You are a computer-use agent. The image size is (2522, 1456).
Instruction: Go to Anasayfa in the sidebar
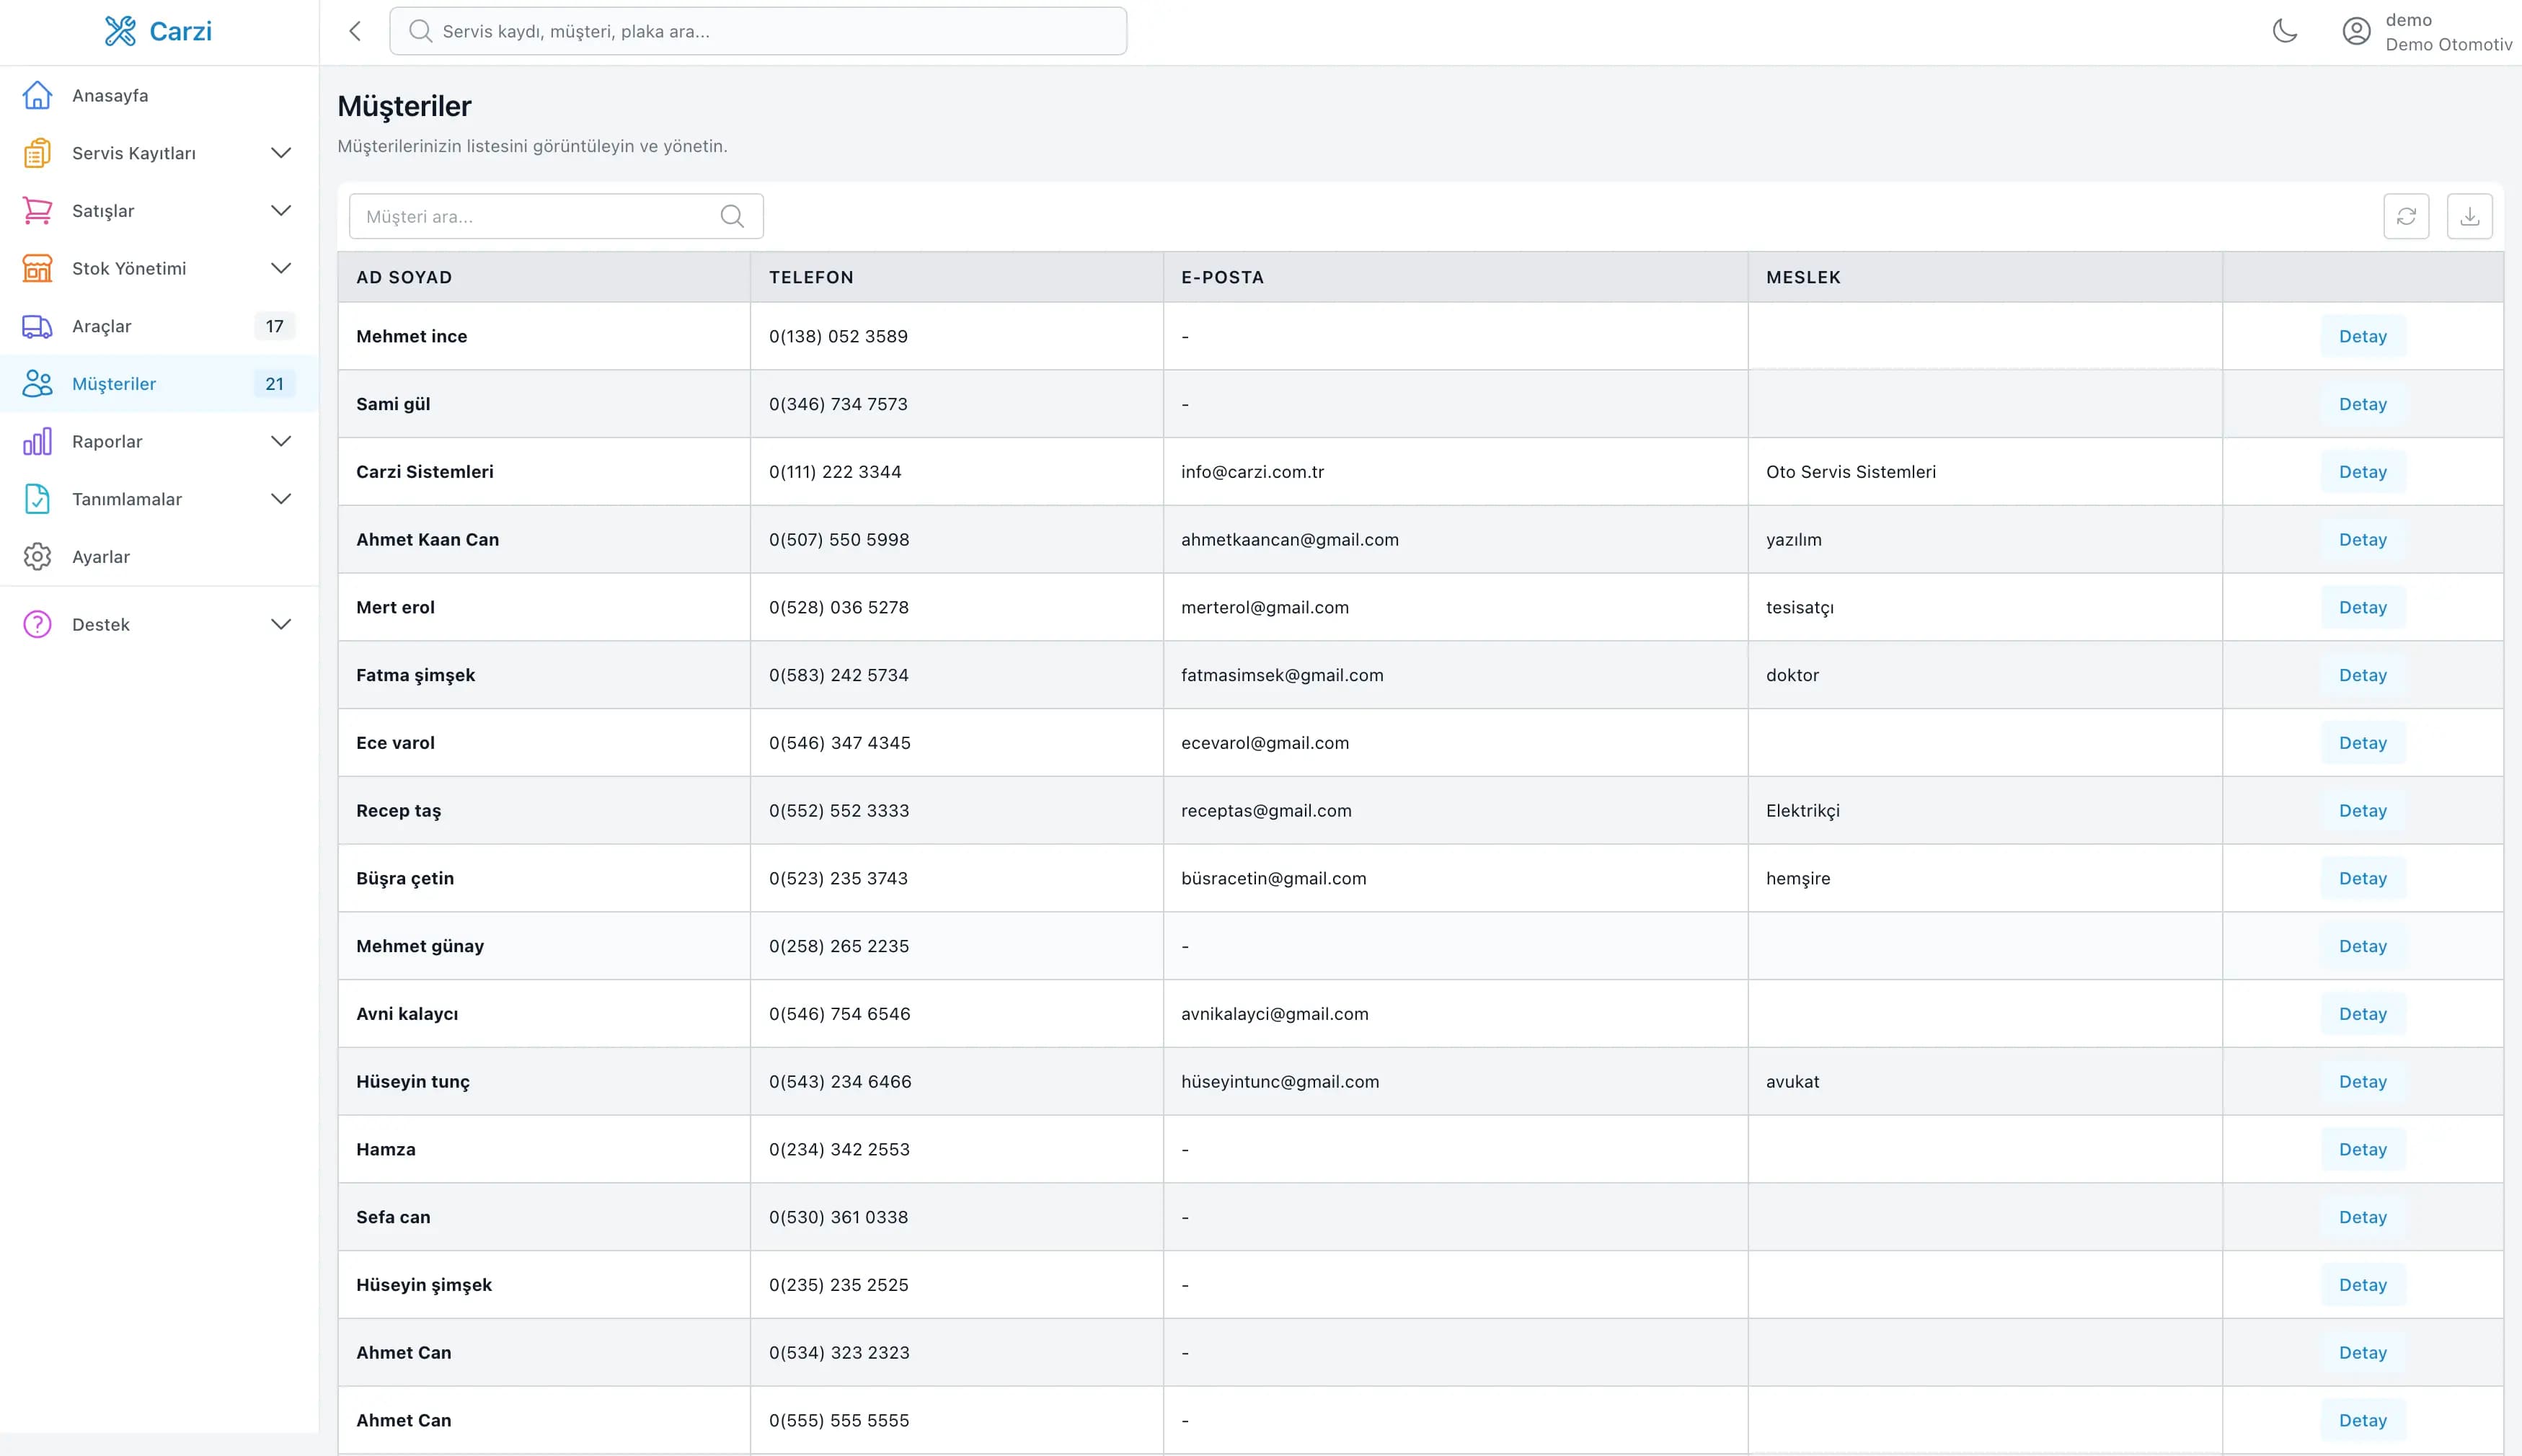pos(159,95)
